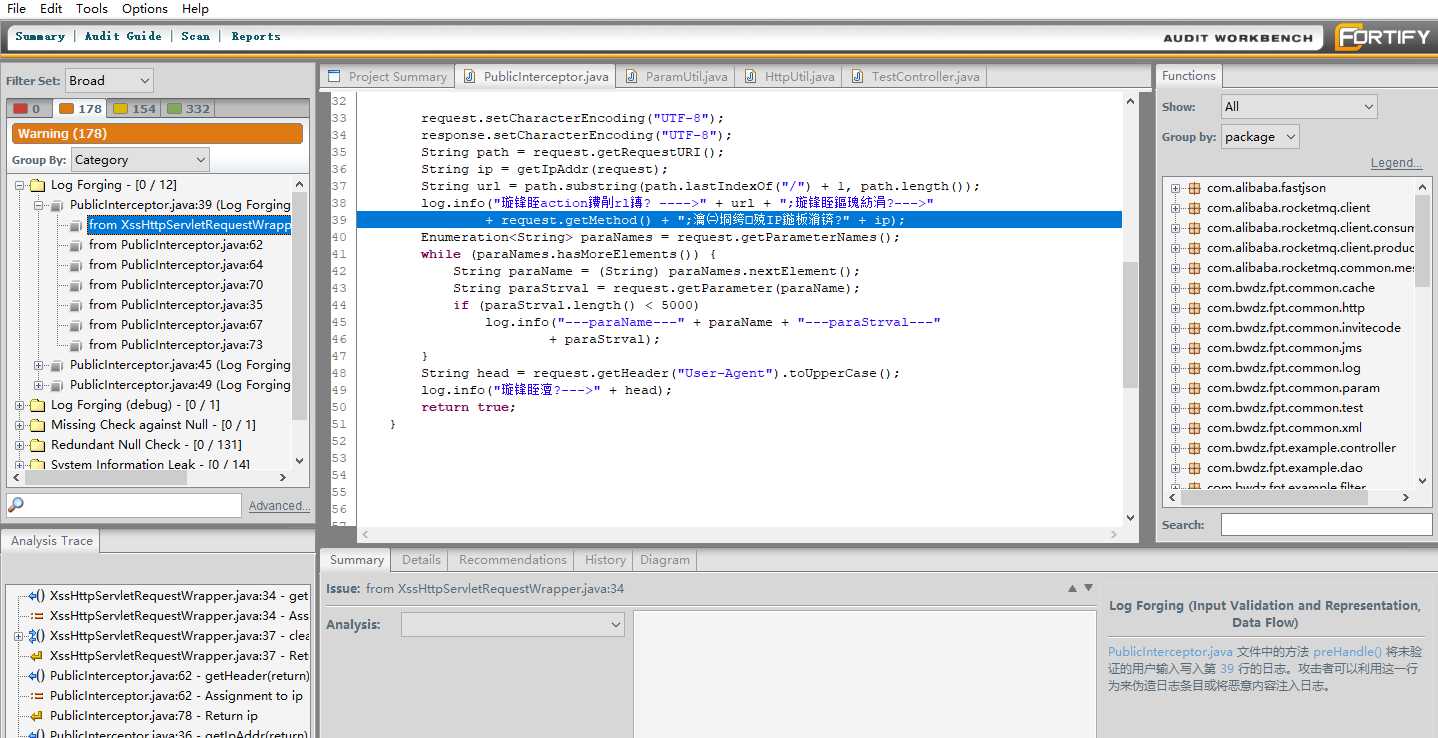Select issue from PublicInterceptor.java:64
The height and width of the screenshot is (738, 1438).
[176, 265]
